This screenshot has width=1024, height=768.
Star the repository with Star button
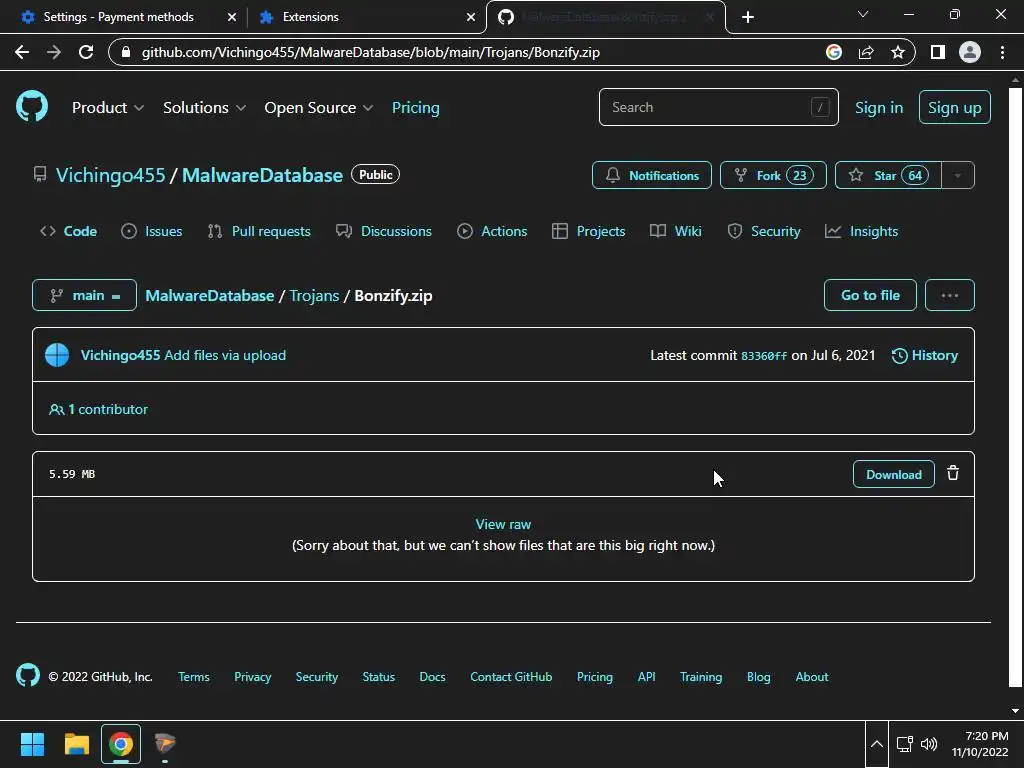pos(888,175)
